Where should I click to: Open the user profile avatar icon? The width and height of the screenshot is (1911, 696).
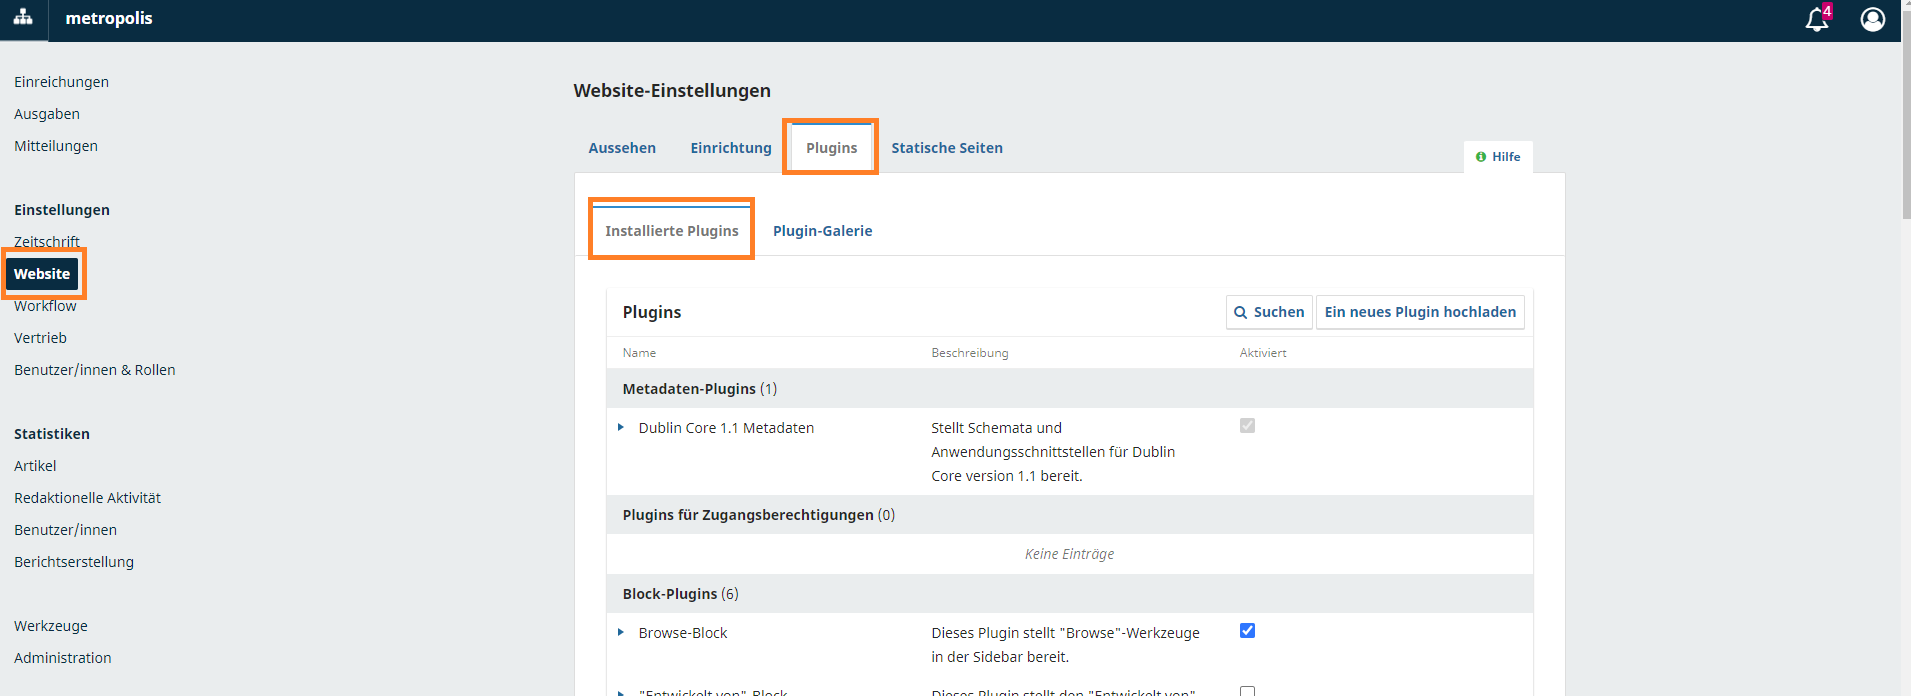click(x=1872, y=19)
